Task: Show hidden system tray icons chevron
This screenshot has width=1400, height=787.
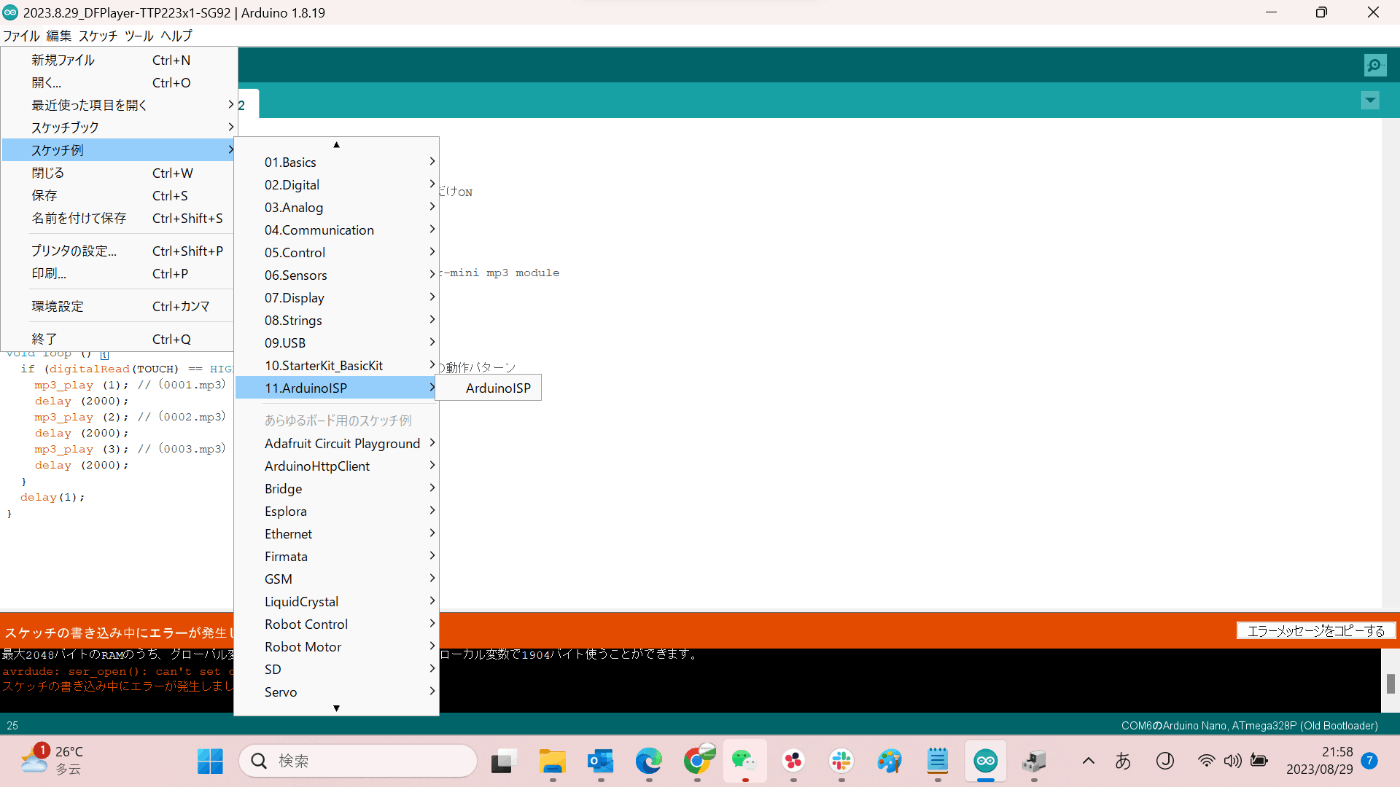Action: [1089, 761]
